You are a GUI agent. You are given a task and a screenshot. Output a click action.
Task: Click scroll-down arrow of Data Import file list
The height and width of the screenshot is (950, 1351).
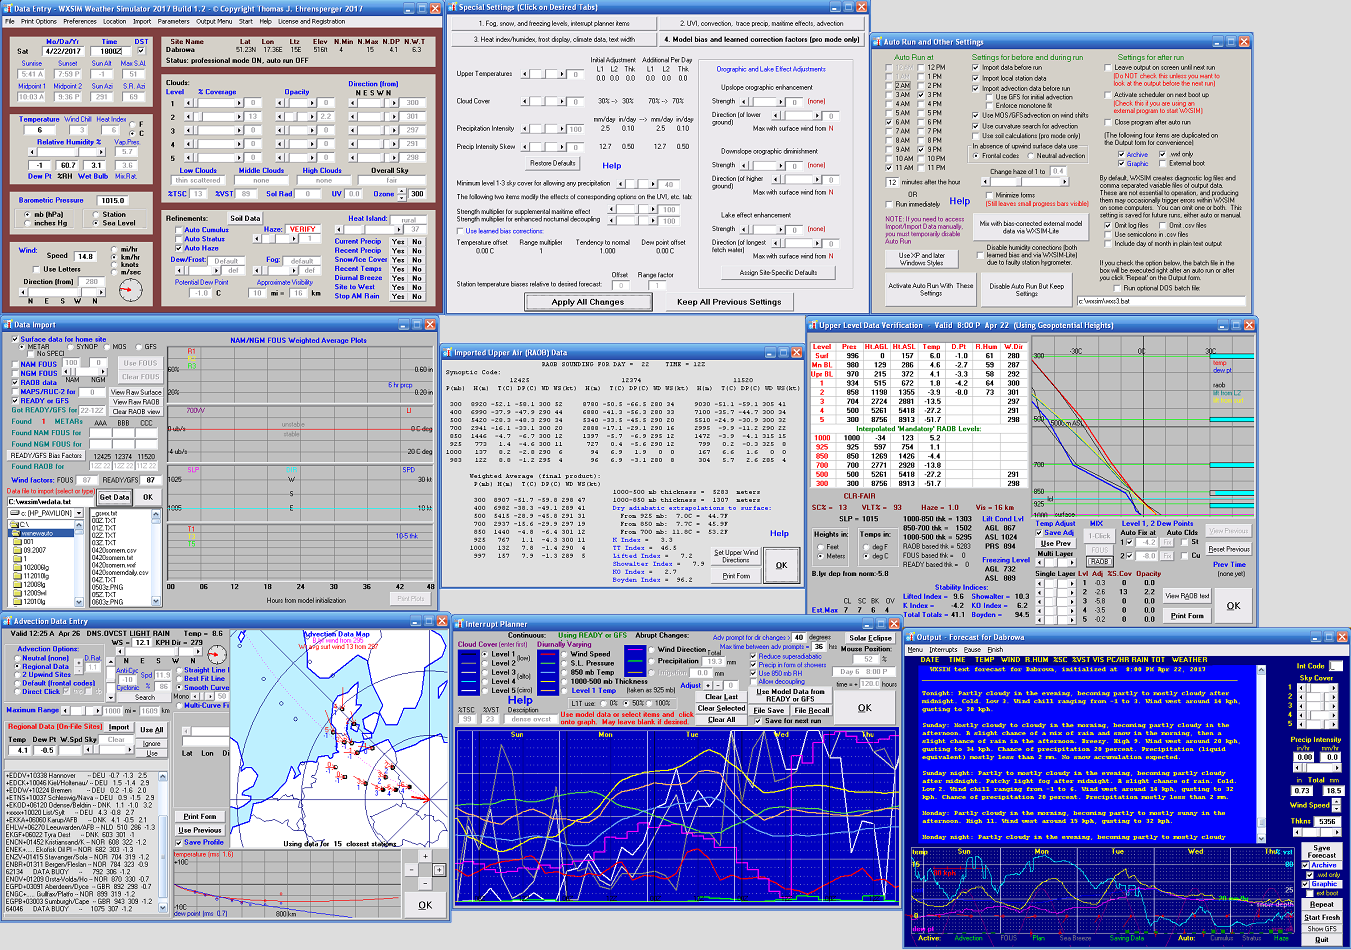click(156, 602)
